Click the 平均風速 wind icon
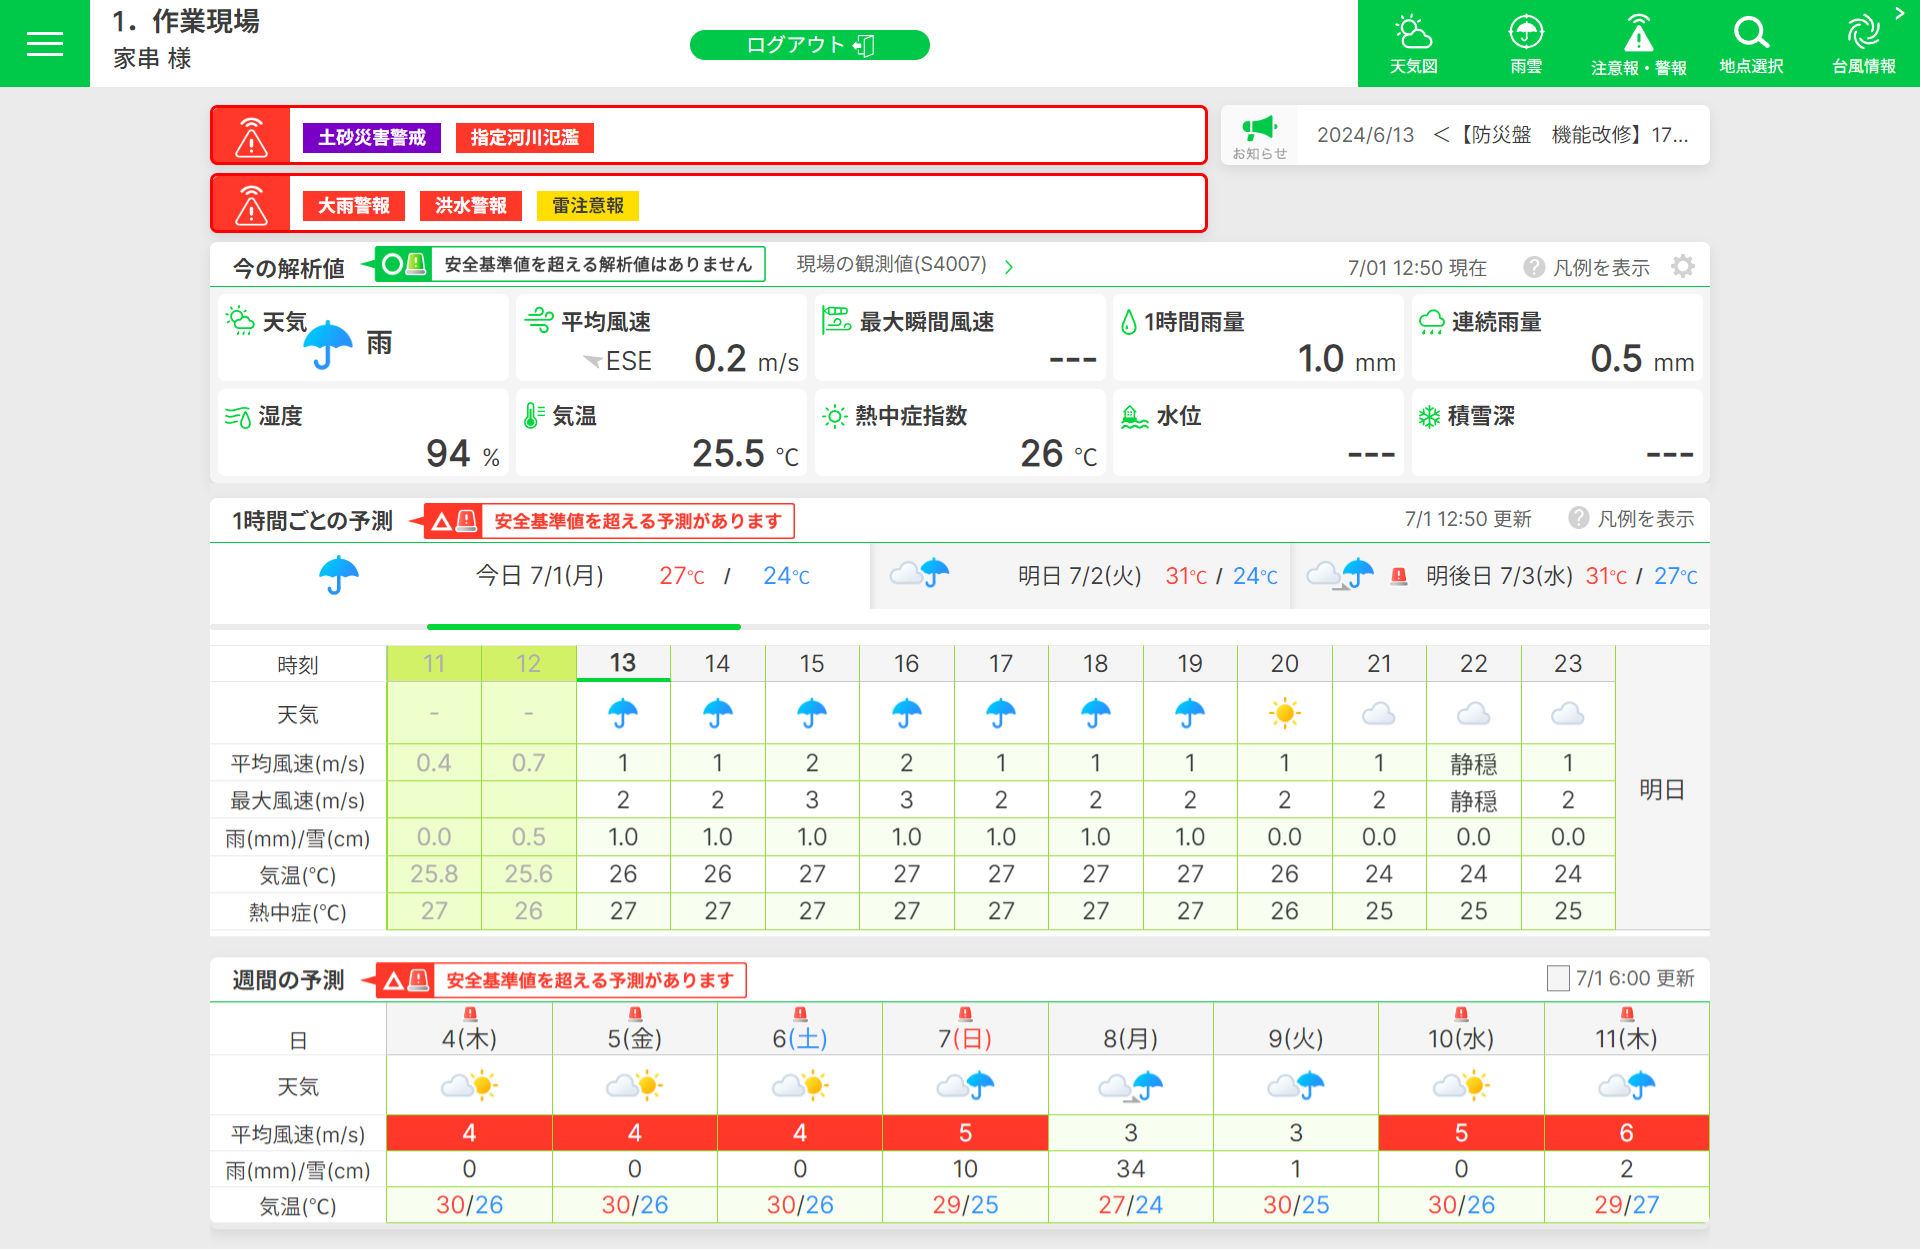The width and height of the screenshot is (1920, 1249). [539, 320]
